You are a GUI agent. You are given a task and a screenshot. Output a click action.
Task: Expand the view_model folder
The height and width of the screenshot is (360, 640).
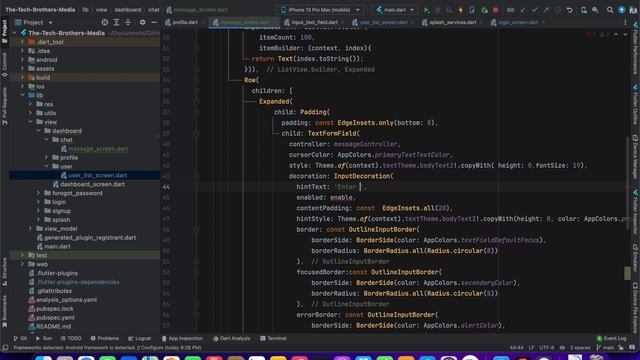[30, 229]
